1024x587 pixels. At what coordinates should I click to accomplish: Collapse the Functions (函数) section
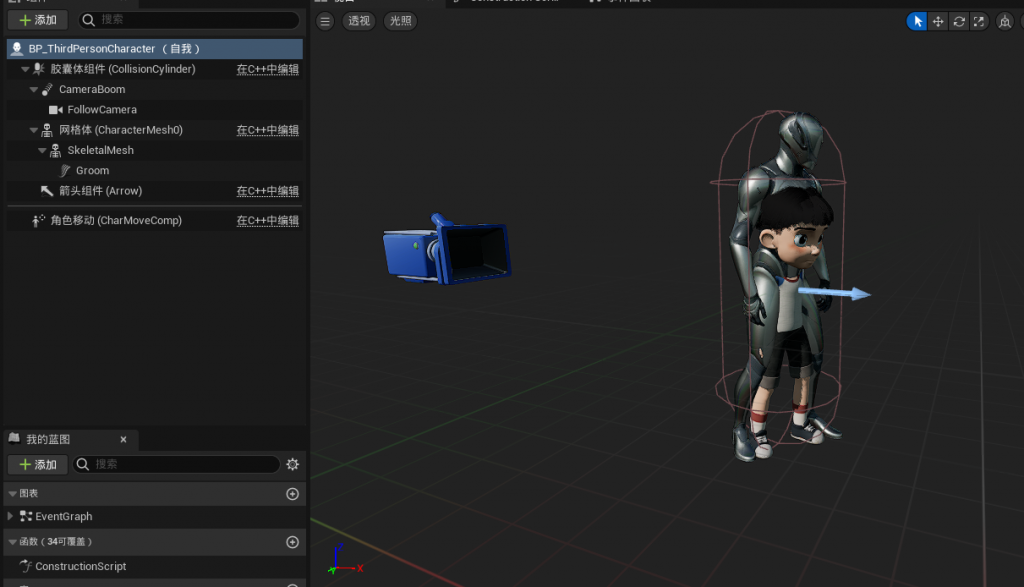[x=12, y=542]
